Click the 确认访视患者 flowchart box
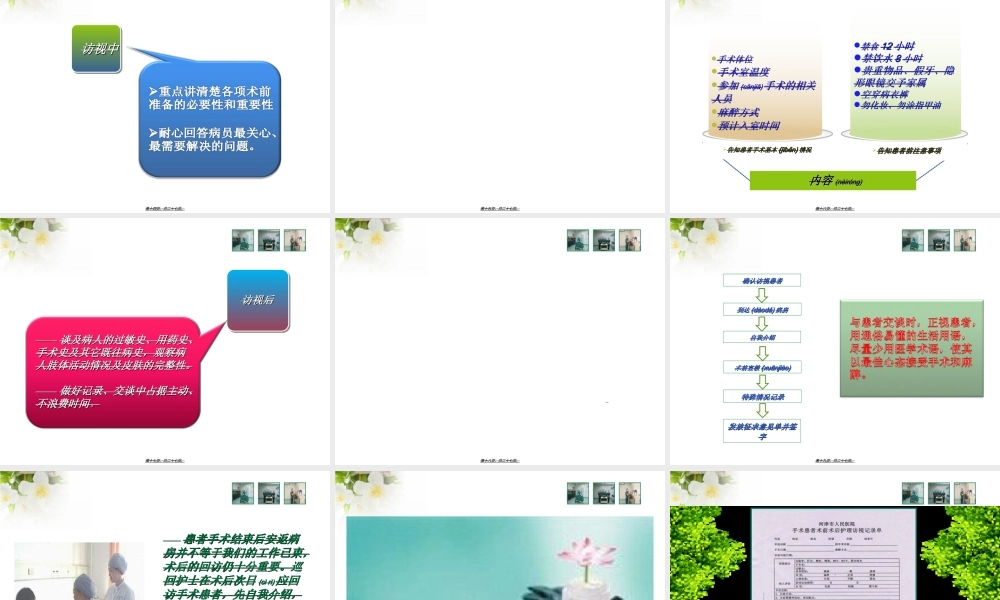Image resolution: width=1000 pixels, height=600 pixels. coord(764,279)
